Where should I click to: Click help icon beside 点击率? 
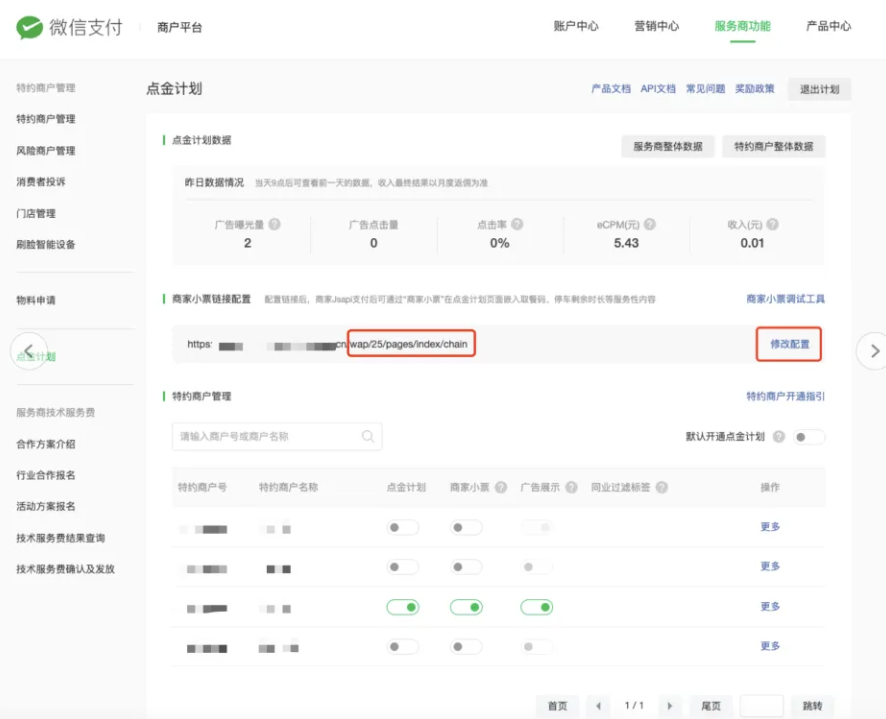coord(517,225)
